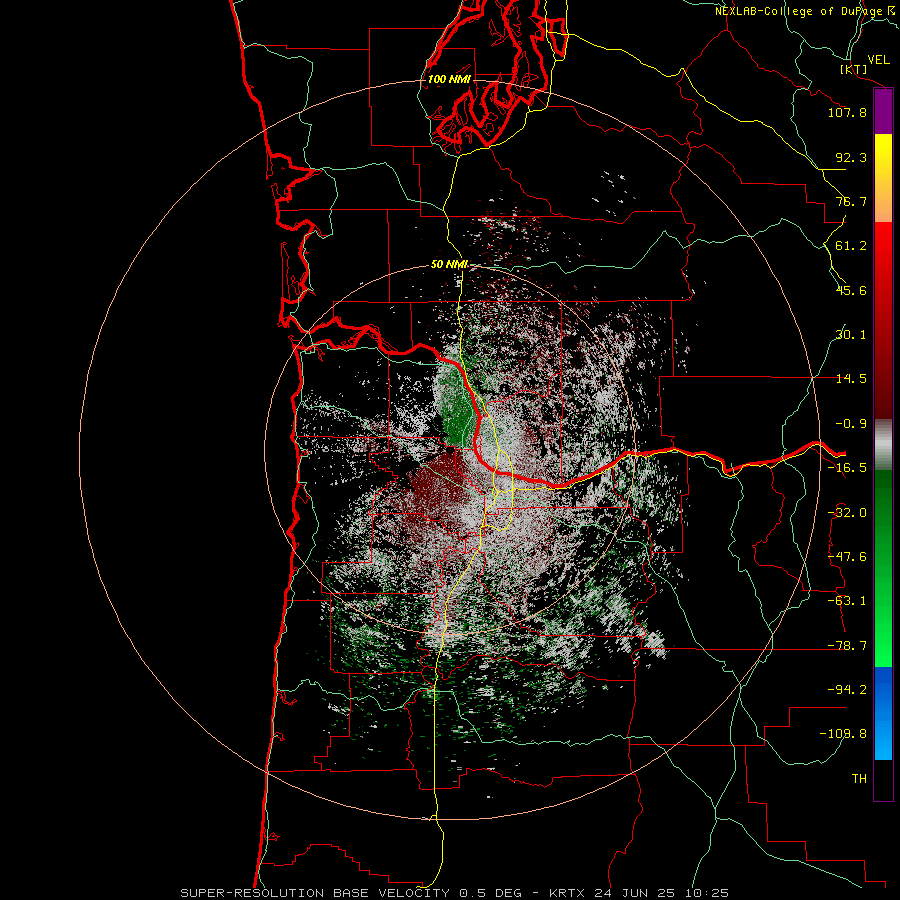The height and width of the screenshot is (900, 900).
Task: Select the 61.2 velocity scale value
Action: pyautogui.click(x=852, y=246)
